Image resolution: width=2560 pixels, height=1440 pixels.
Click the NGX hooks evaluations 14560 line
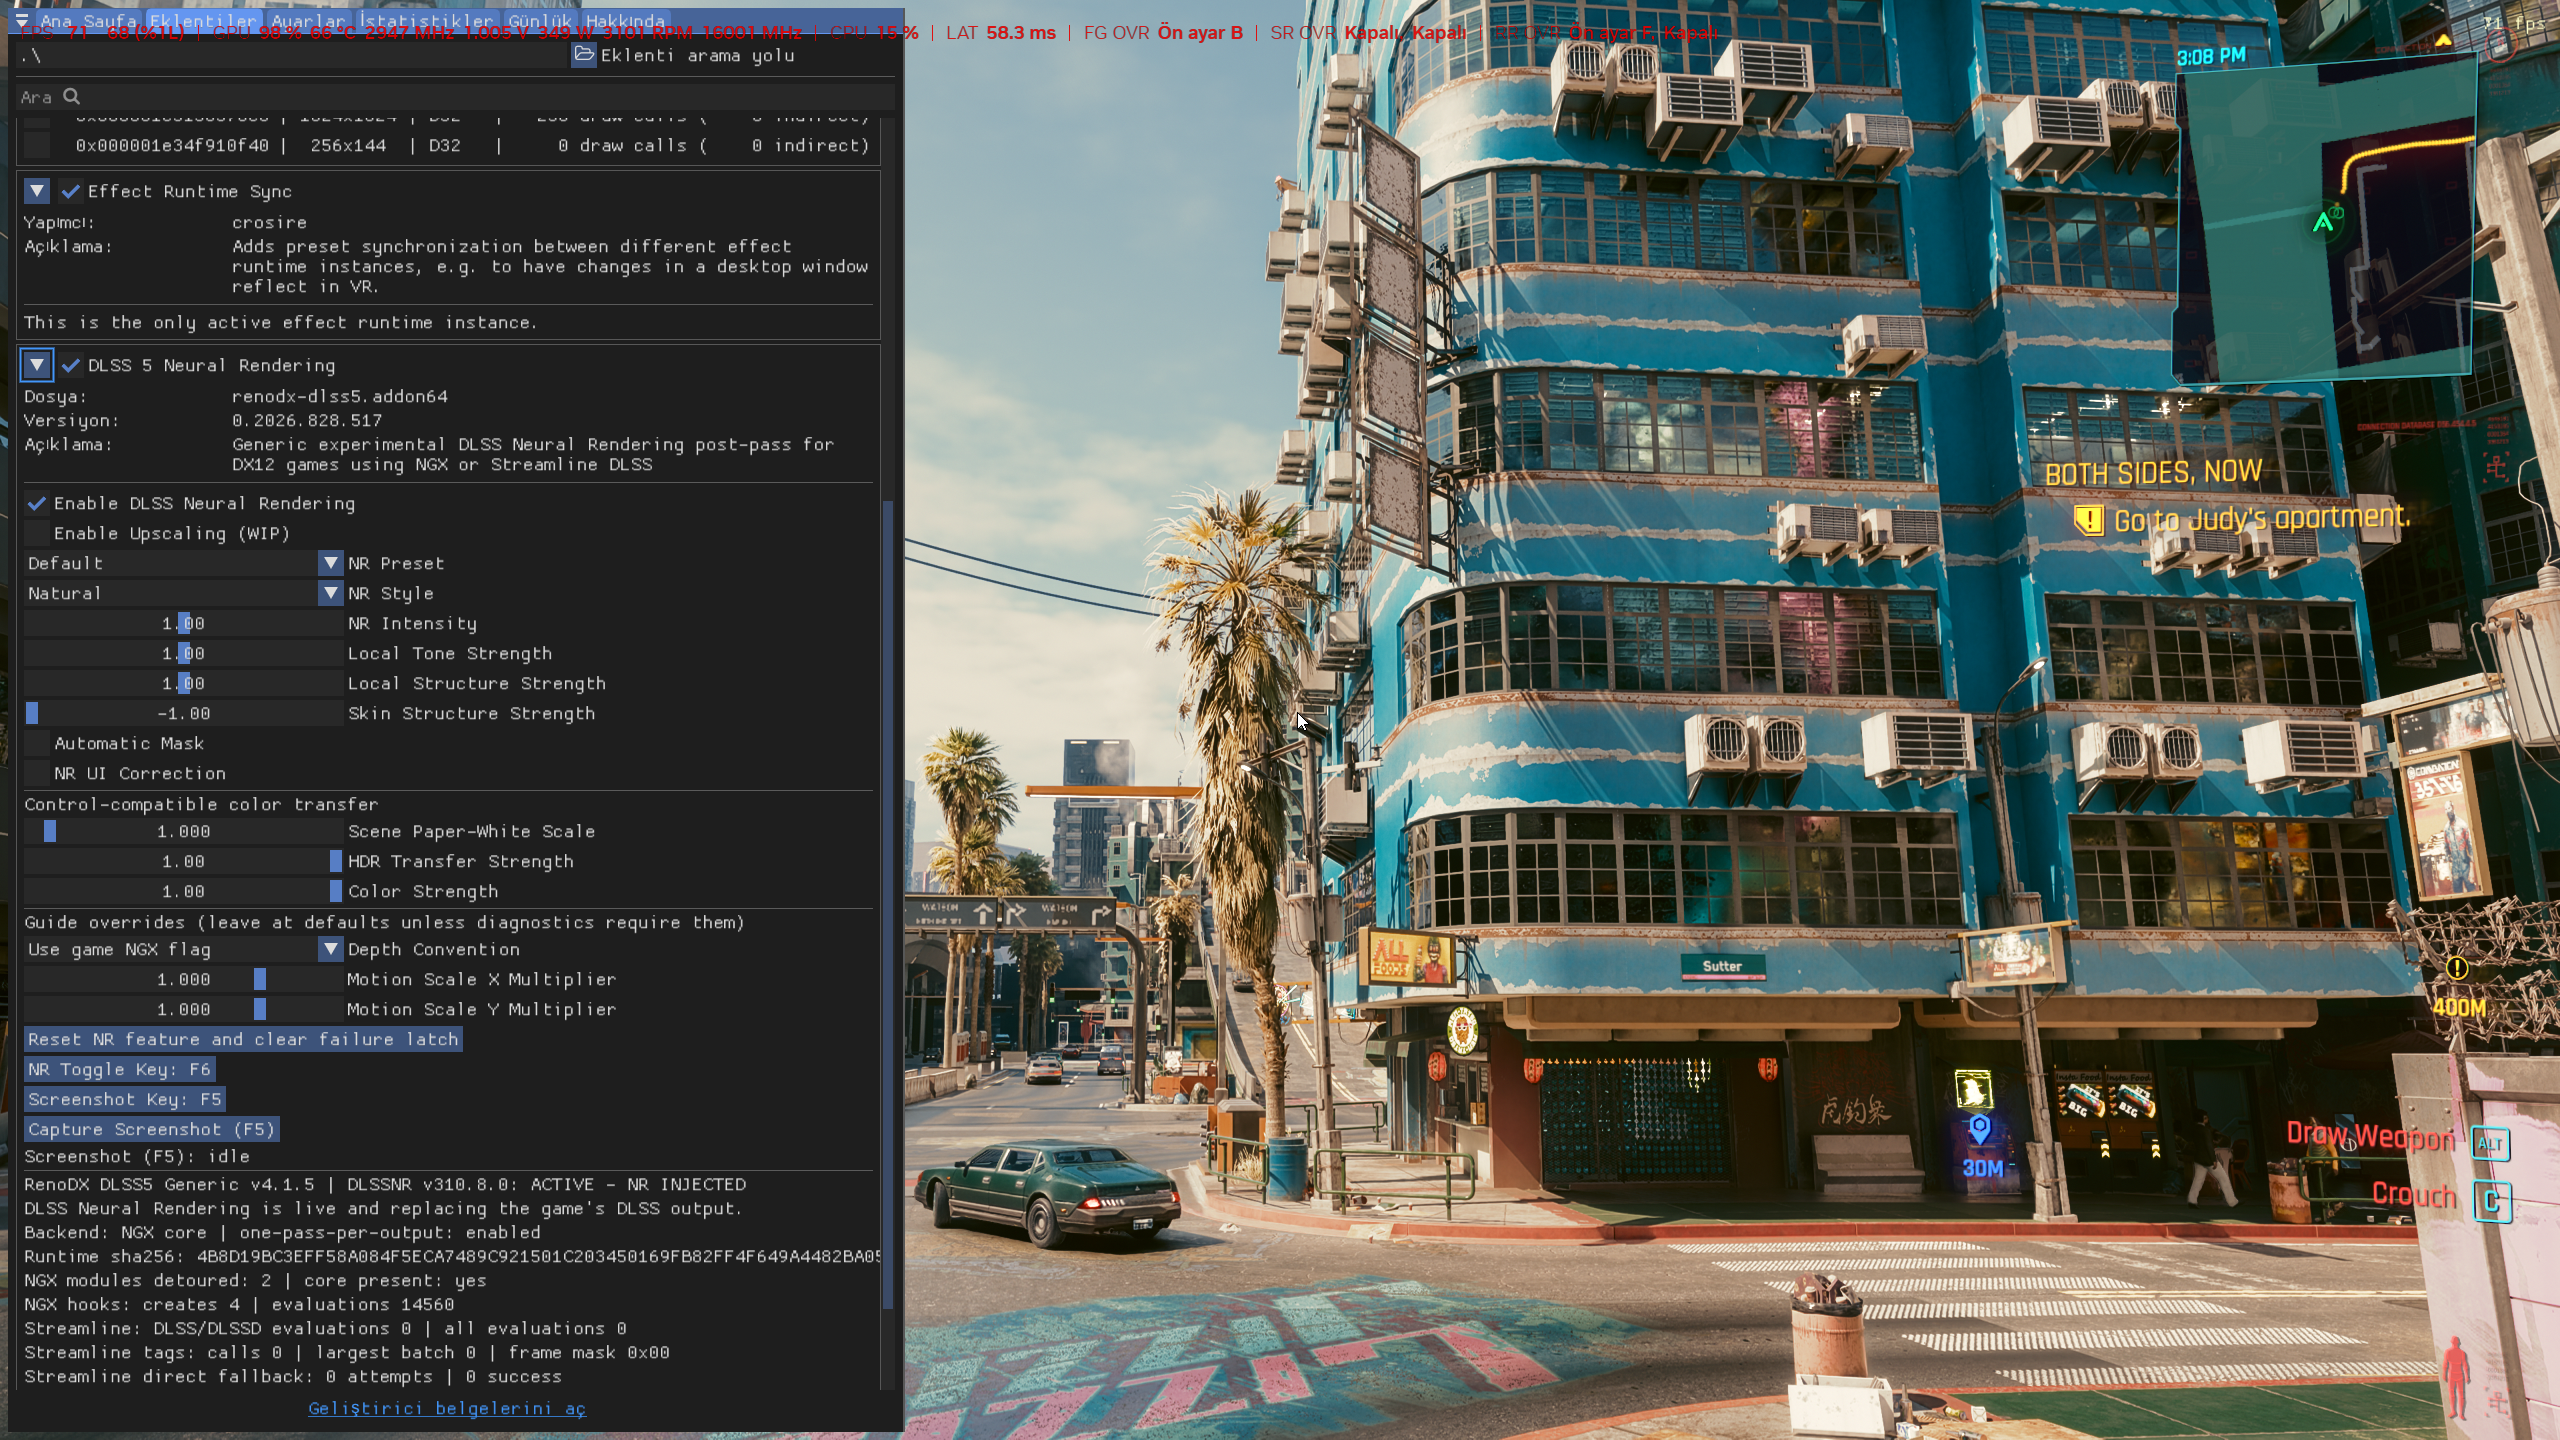[x=239, y=1304]
